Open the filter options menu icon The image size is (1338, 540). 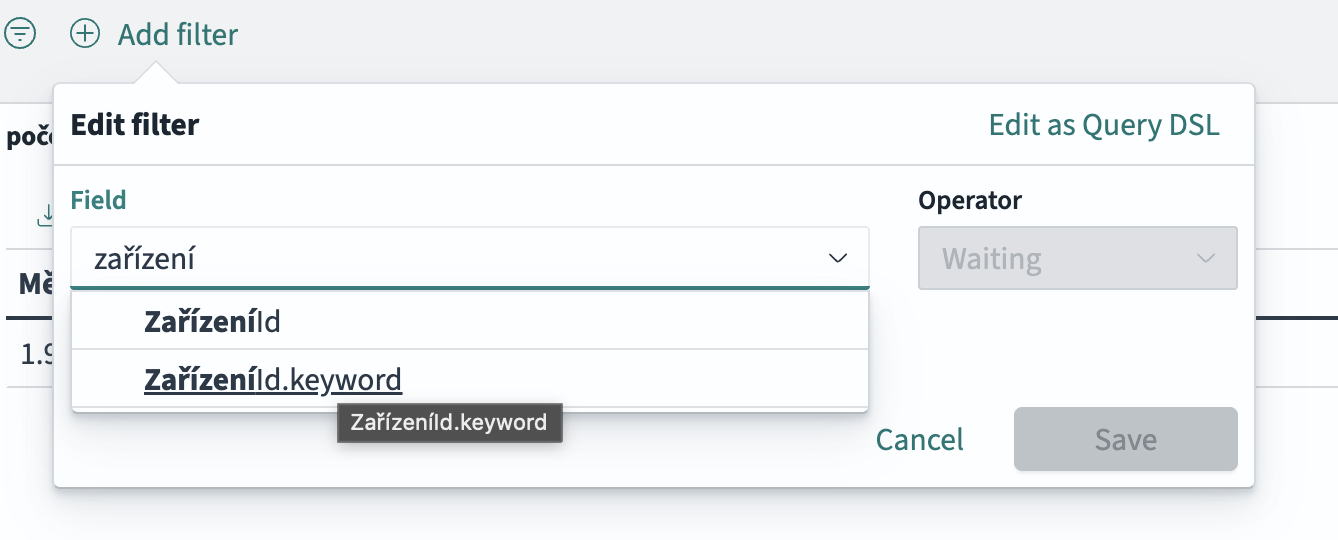(x=21, y=34)
